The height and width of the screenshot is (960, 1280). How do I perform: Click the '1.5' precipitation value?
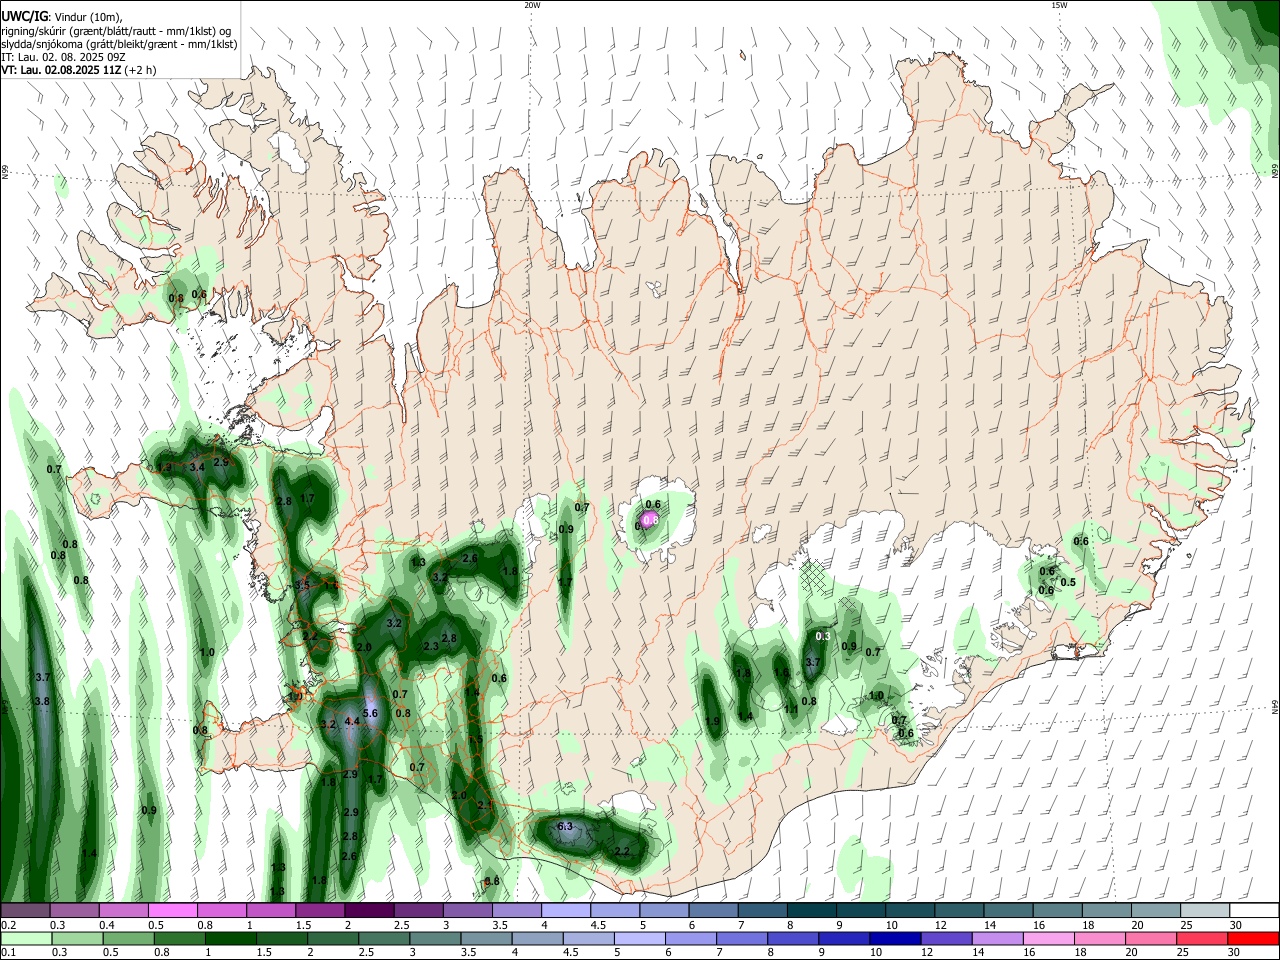[x=475, y=740]
